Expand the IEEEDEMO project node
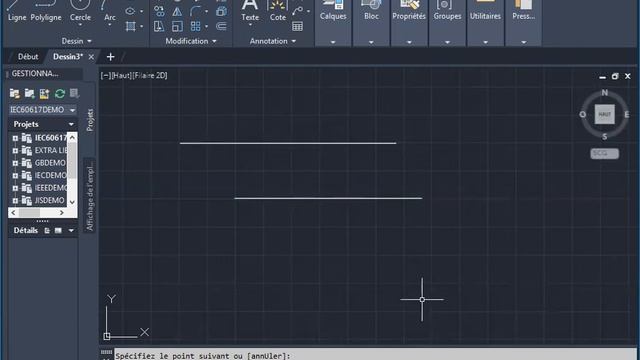Screen dimensions: 640x360 click(15, 188)
